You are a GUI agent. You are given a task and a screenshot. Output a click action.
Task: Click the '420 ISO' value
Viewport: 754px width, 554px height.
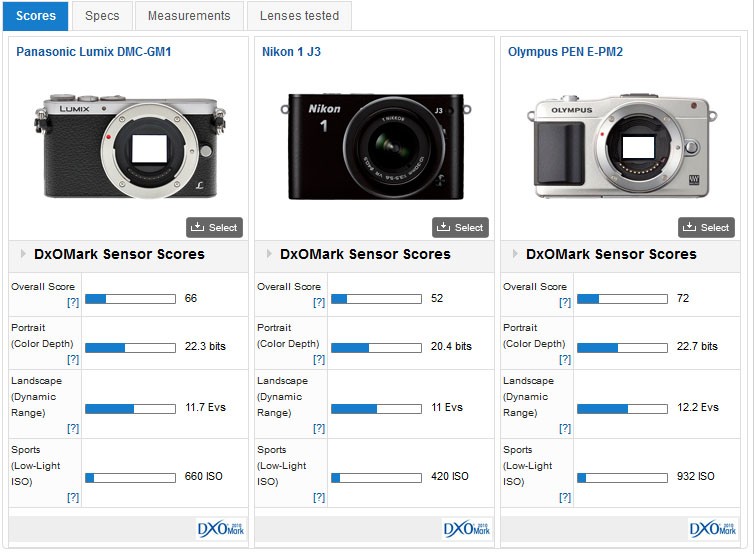click(x=450, y=477)
